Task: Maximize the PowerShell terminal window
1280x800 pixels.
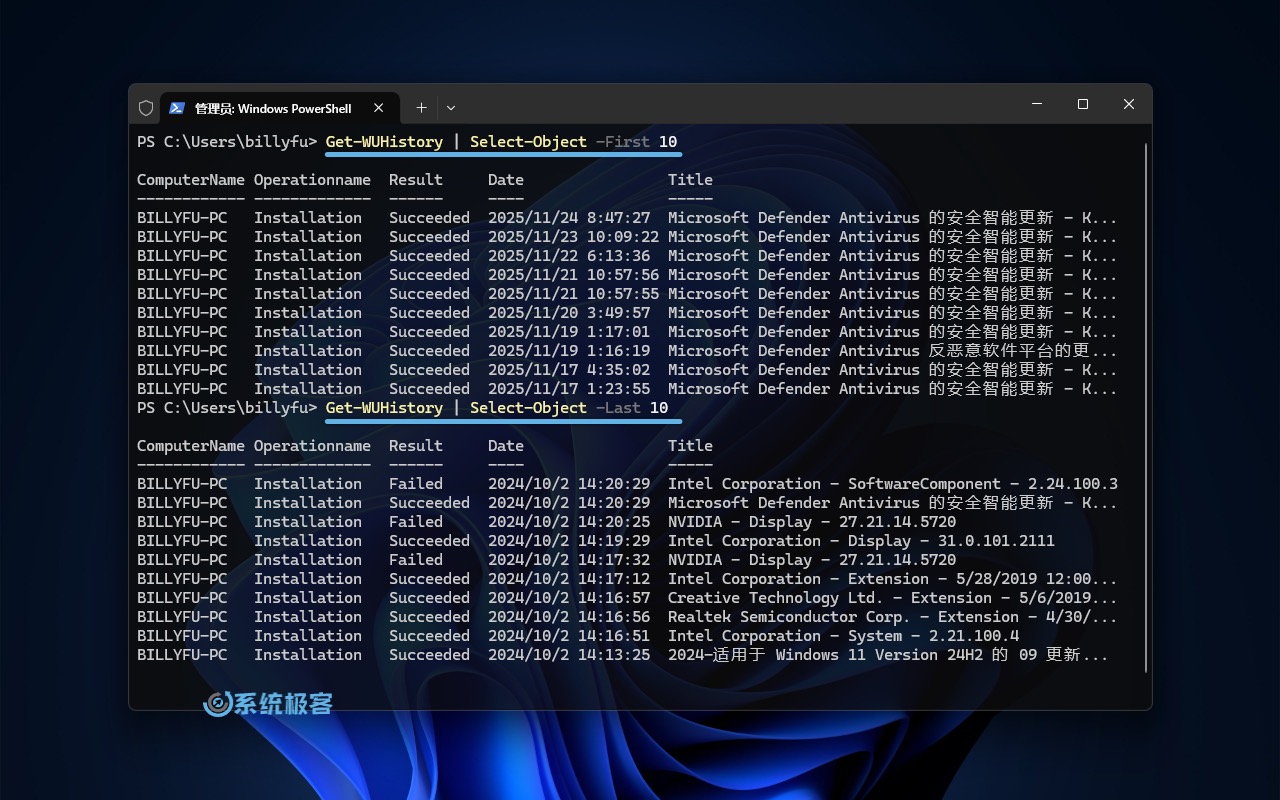Action: (1082, 104)
